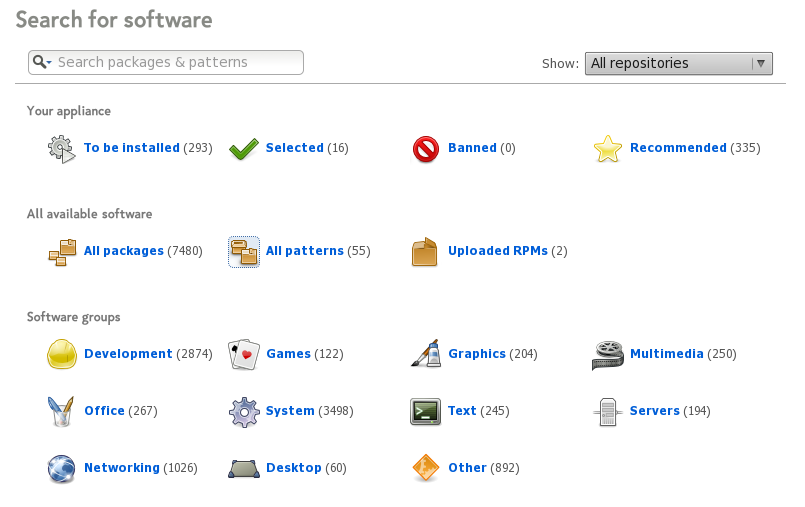Open the Recommended packages link

pos(678,148)
